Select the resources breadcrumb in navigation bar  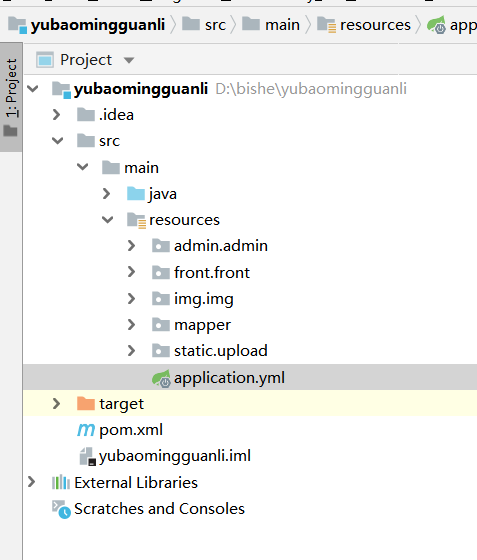point(364,25)
